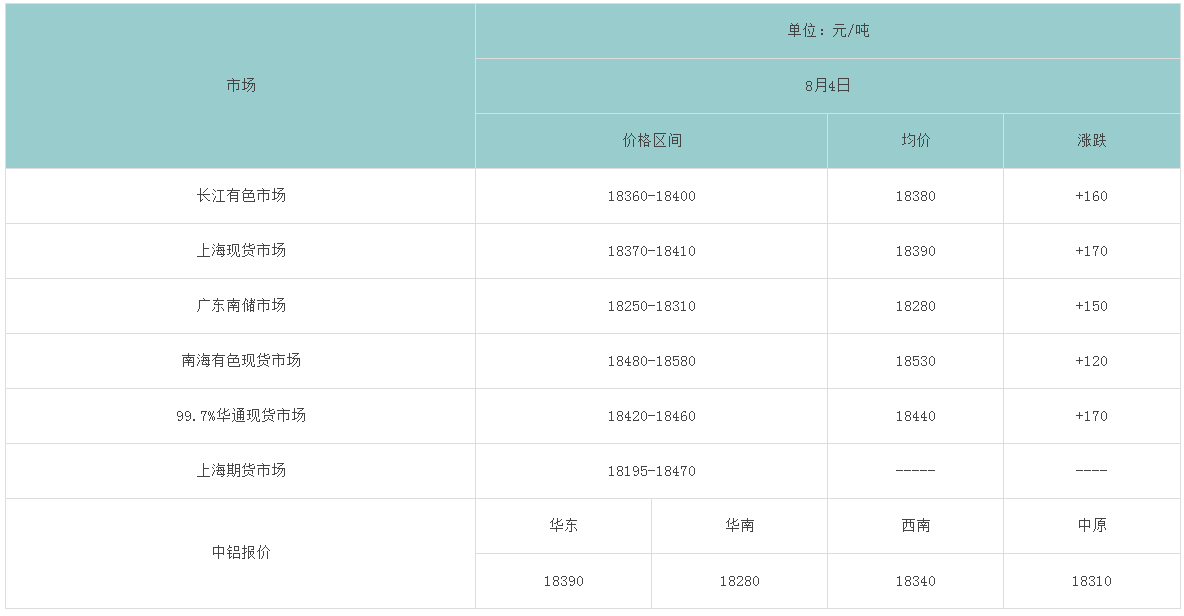Select the average price 18530

[915, 361]
